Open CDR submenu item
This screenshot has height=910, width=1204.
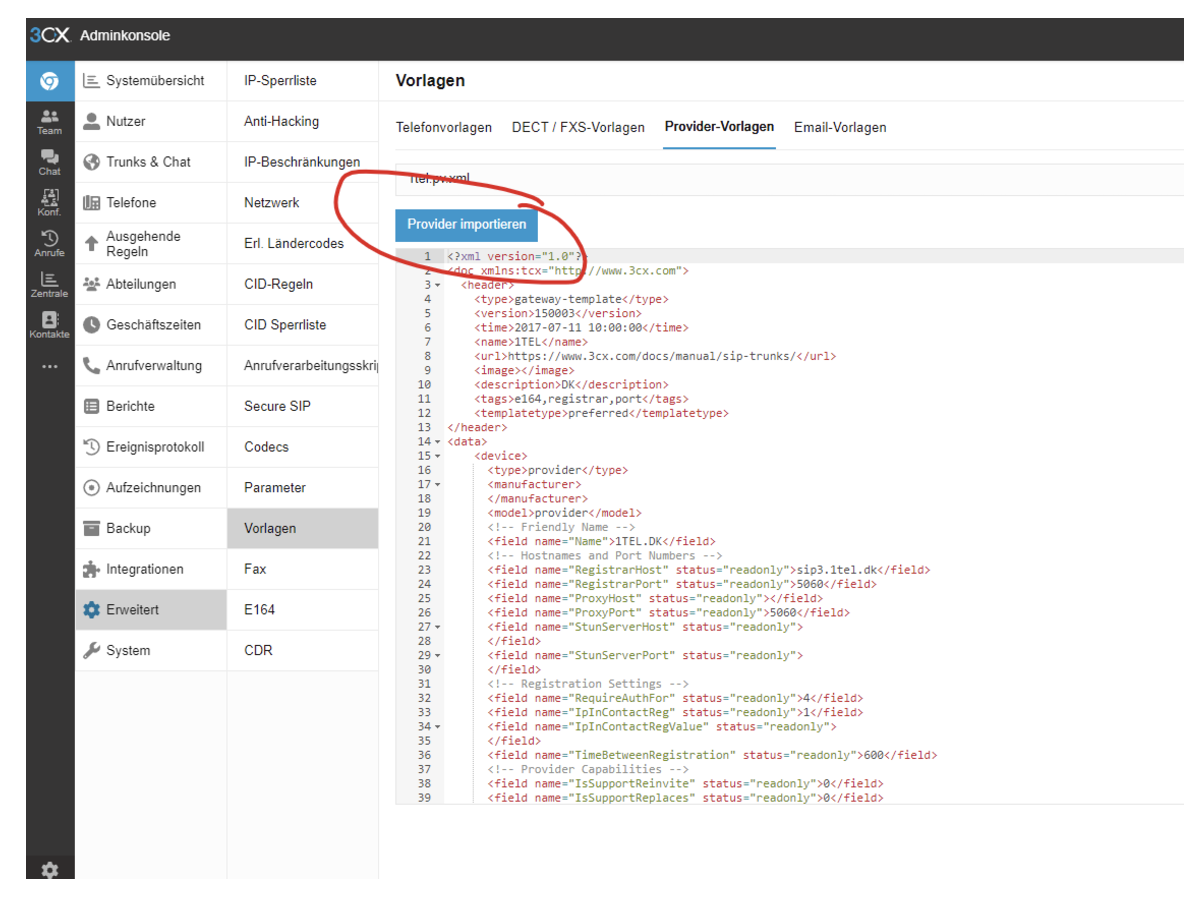click(303, 650)
